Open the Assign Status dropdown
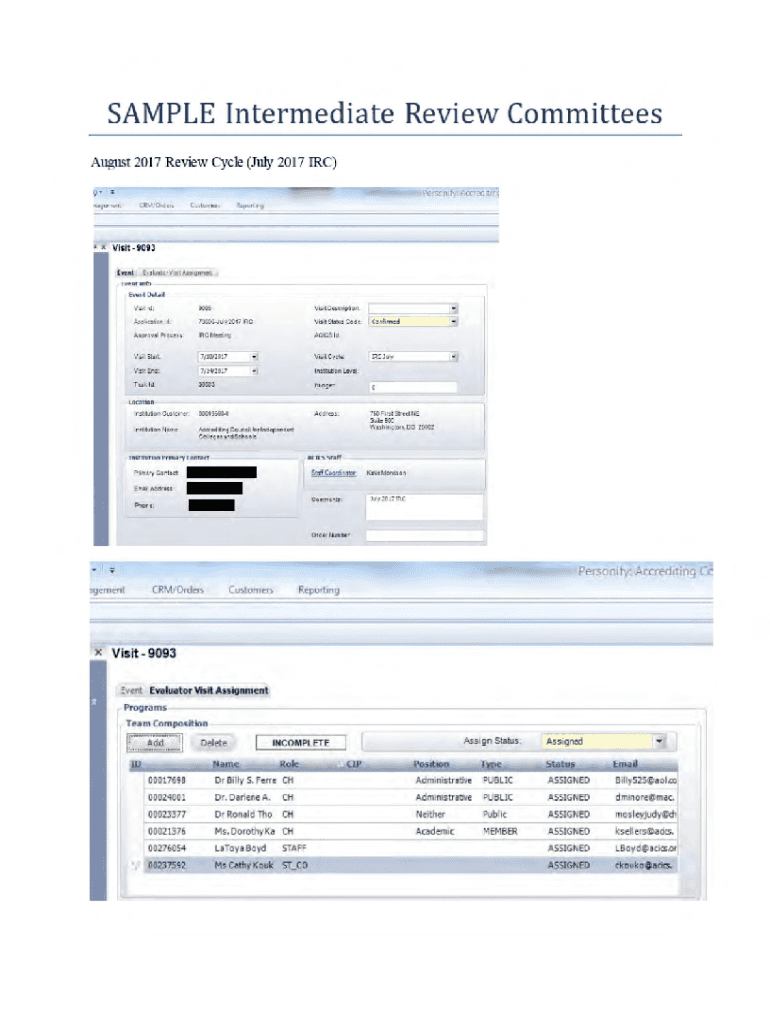This screenshot has width=770, height=1024. tap(659, 741)
